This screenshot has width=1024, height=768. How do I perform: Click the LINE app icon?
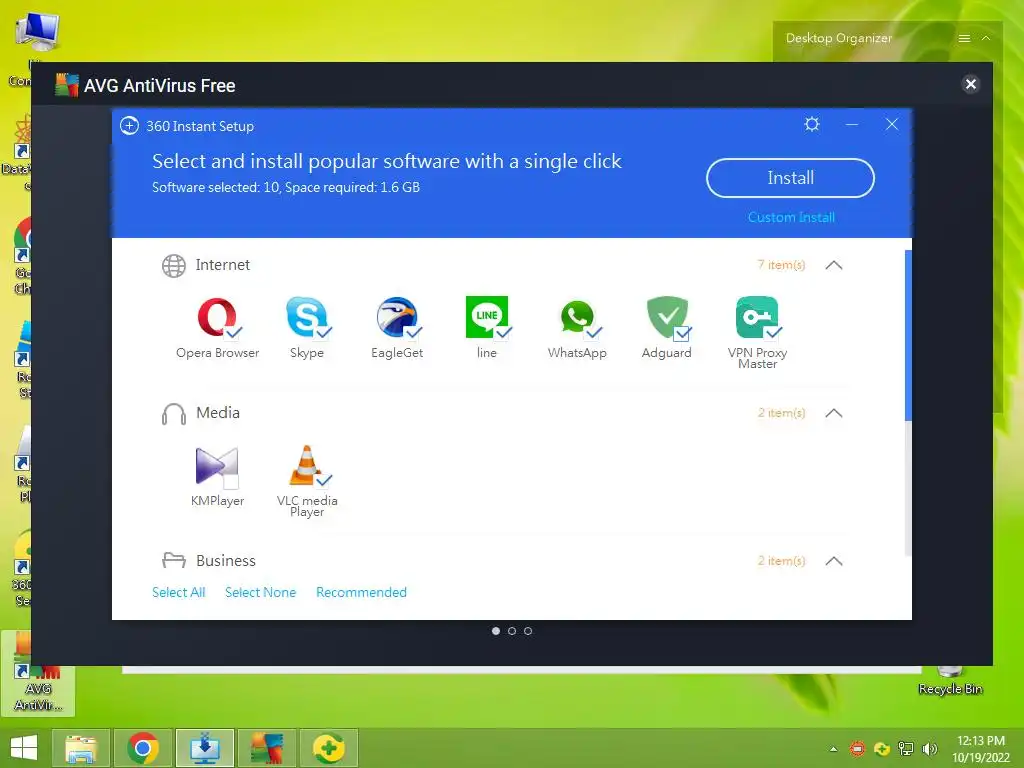[x=487, y=317]
